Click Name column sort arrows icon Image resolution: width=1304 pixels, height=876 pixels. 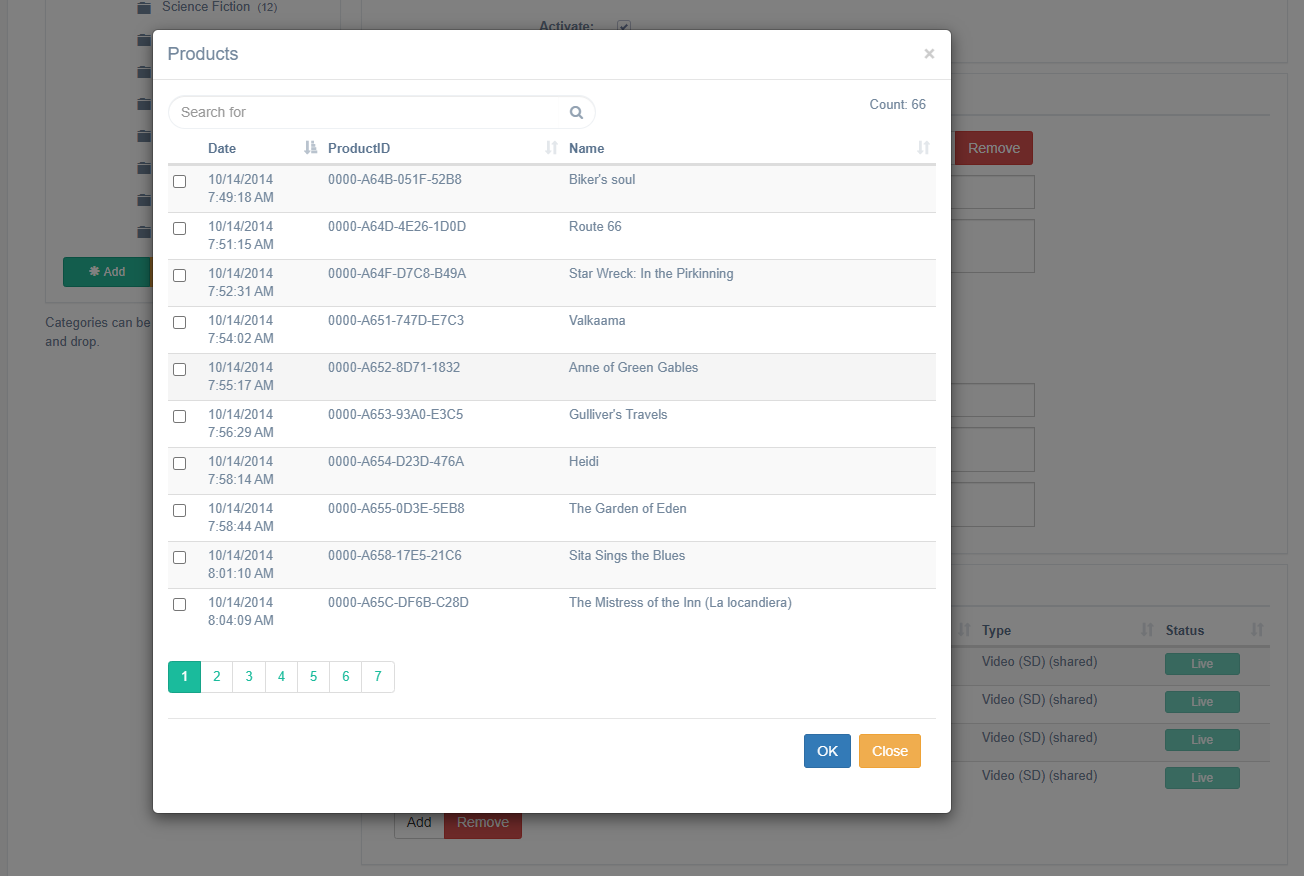[923, 148]
